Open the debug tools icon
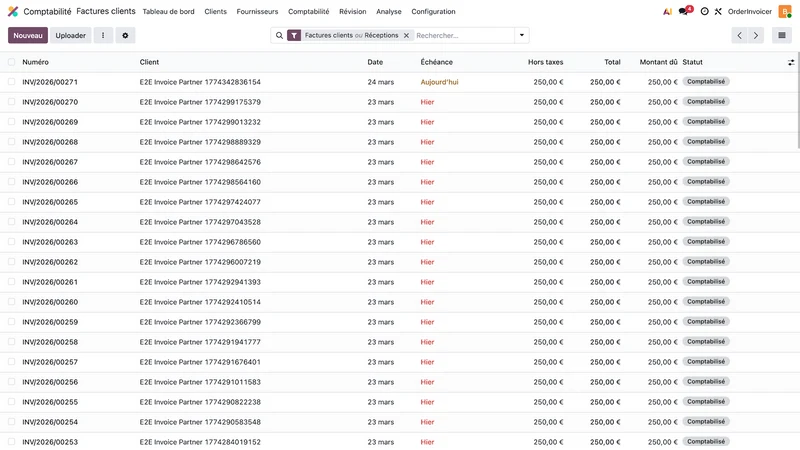Viewport: 800px width, 450px height. (x=718, y=11)
